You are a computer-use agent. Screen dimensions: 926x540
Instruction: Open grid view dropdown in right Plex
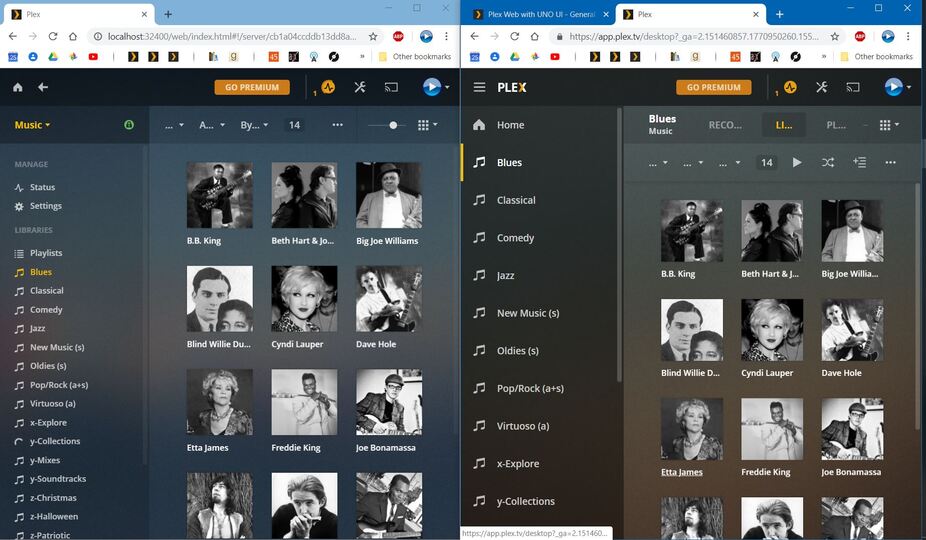[889, 125]
